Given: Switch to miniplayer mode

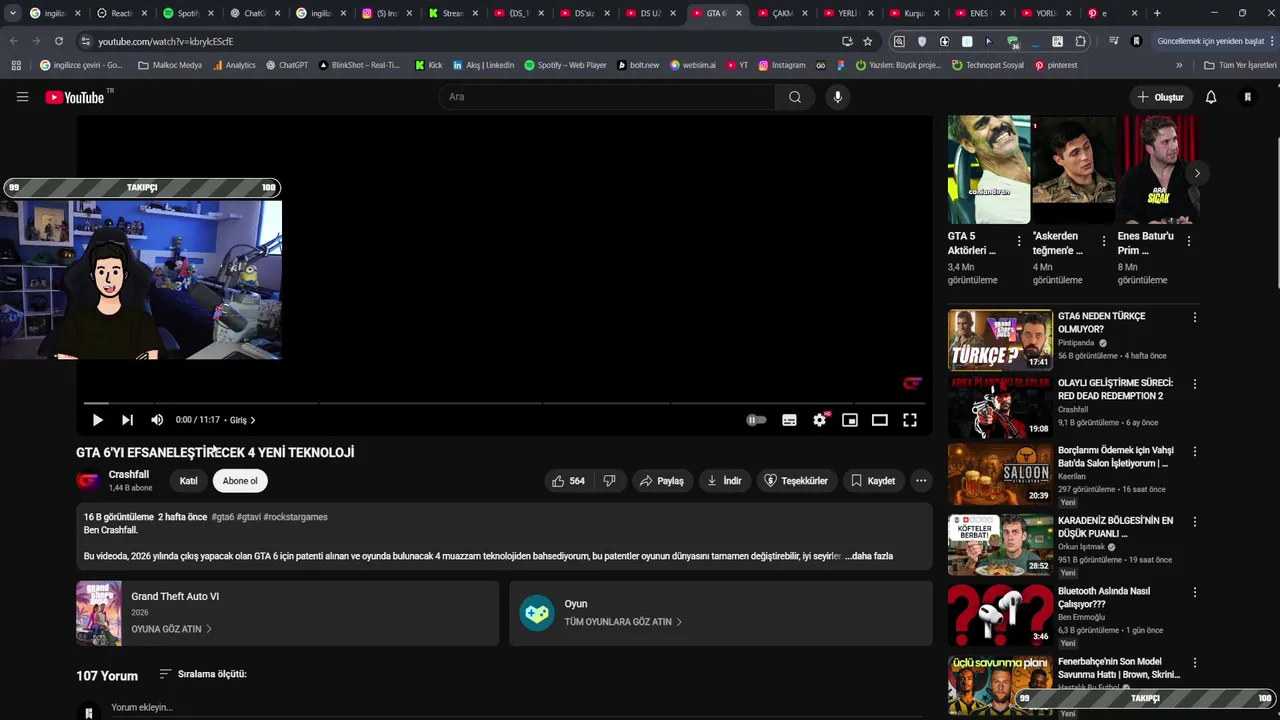Looking at the screenshot, I should 850,420.
